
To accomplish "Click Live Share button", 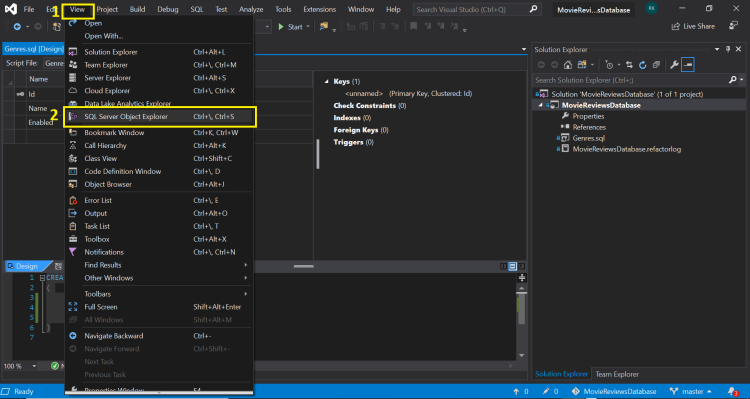I will (x=693, y=26).
